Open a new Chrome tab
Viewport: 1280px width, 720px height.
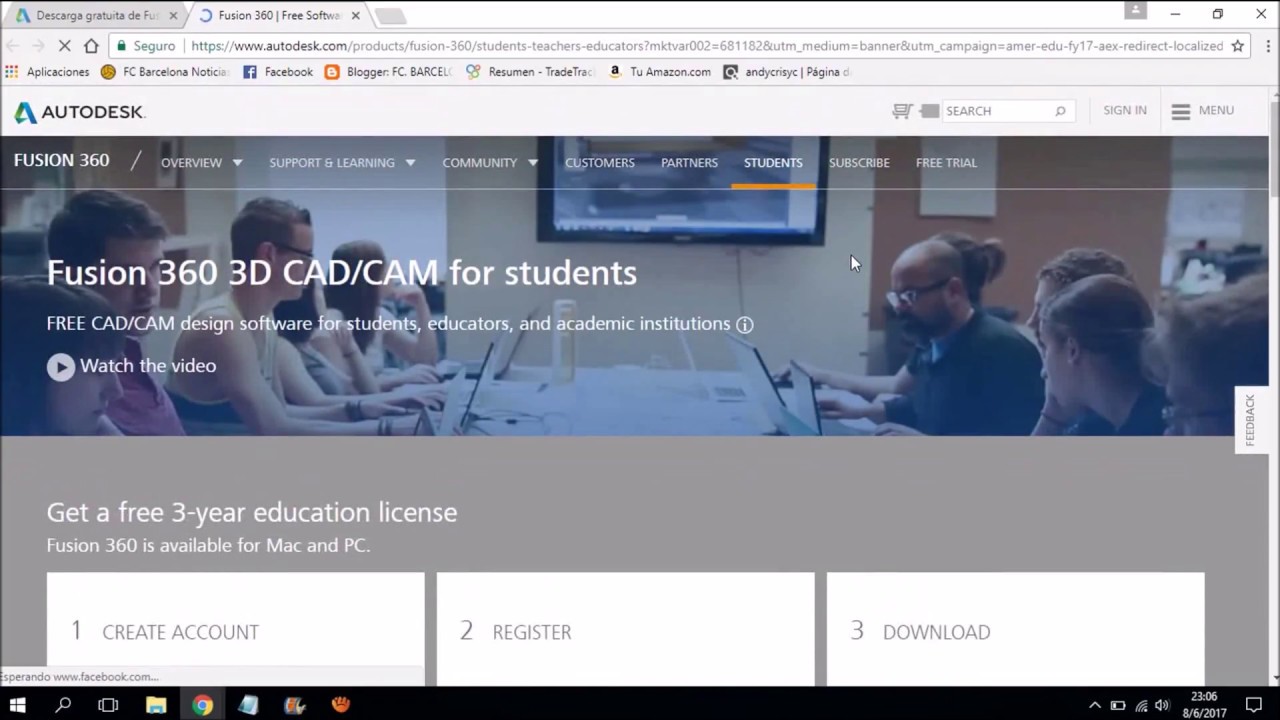390,16
